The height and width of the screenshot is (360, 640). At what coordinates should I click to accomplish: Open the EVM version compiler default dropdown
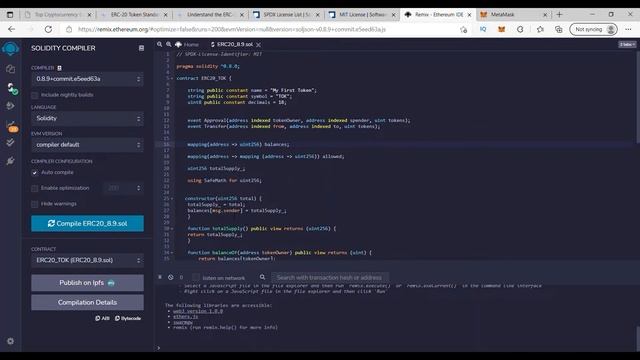point(87,145)
